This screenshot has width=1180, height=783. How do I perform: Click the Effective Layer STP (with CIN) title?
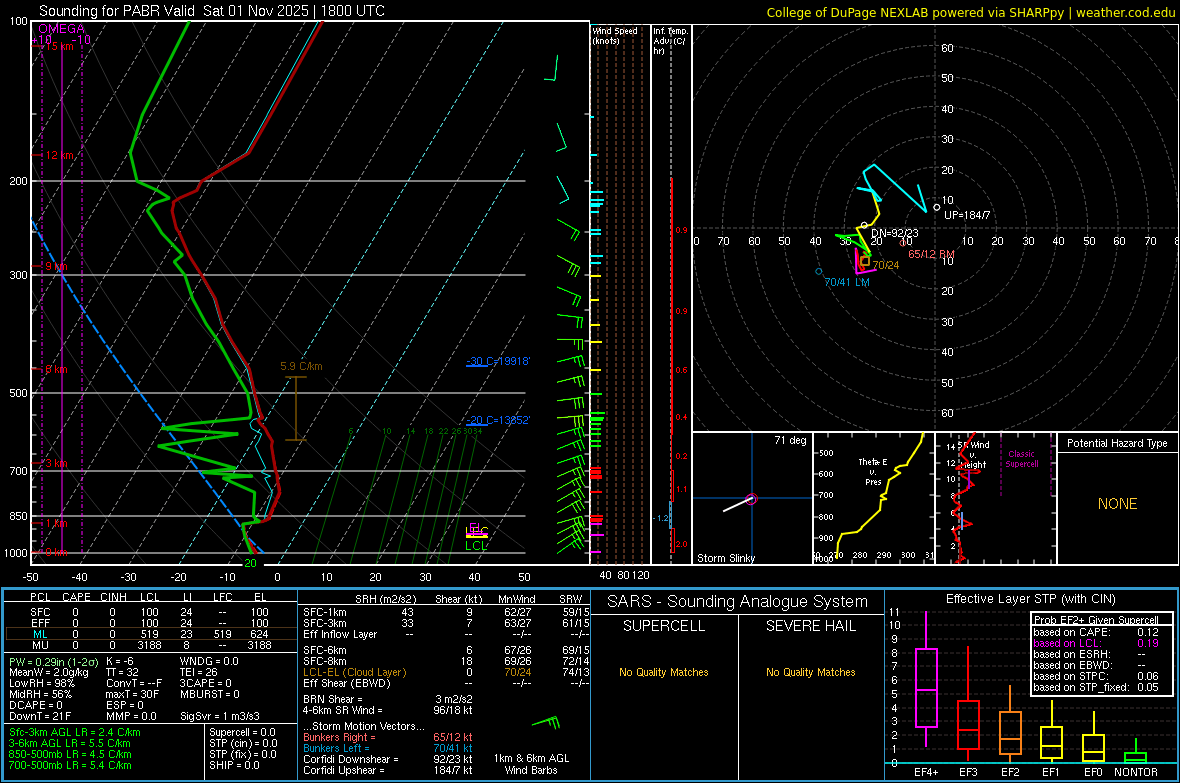1030,599
